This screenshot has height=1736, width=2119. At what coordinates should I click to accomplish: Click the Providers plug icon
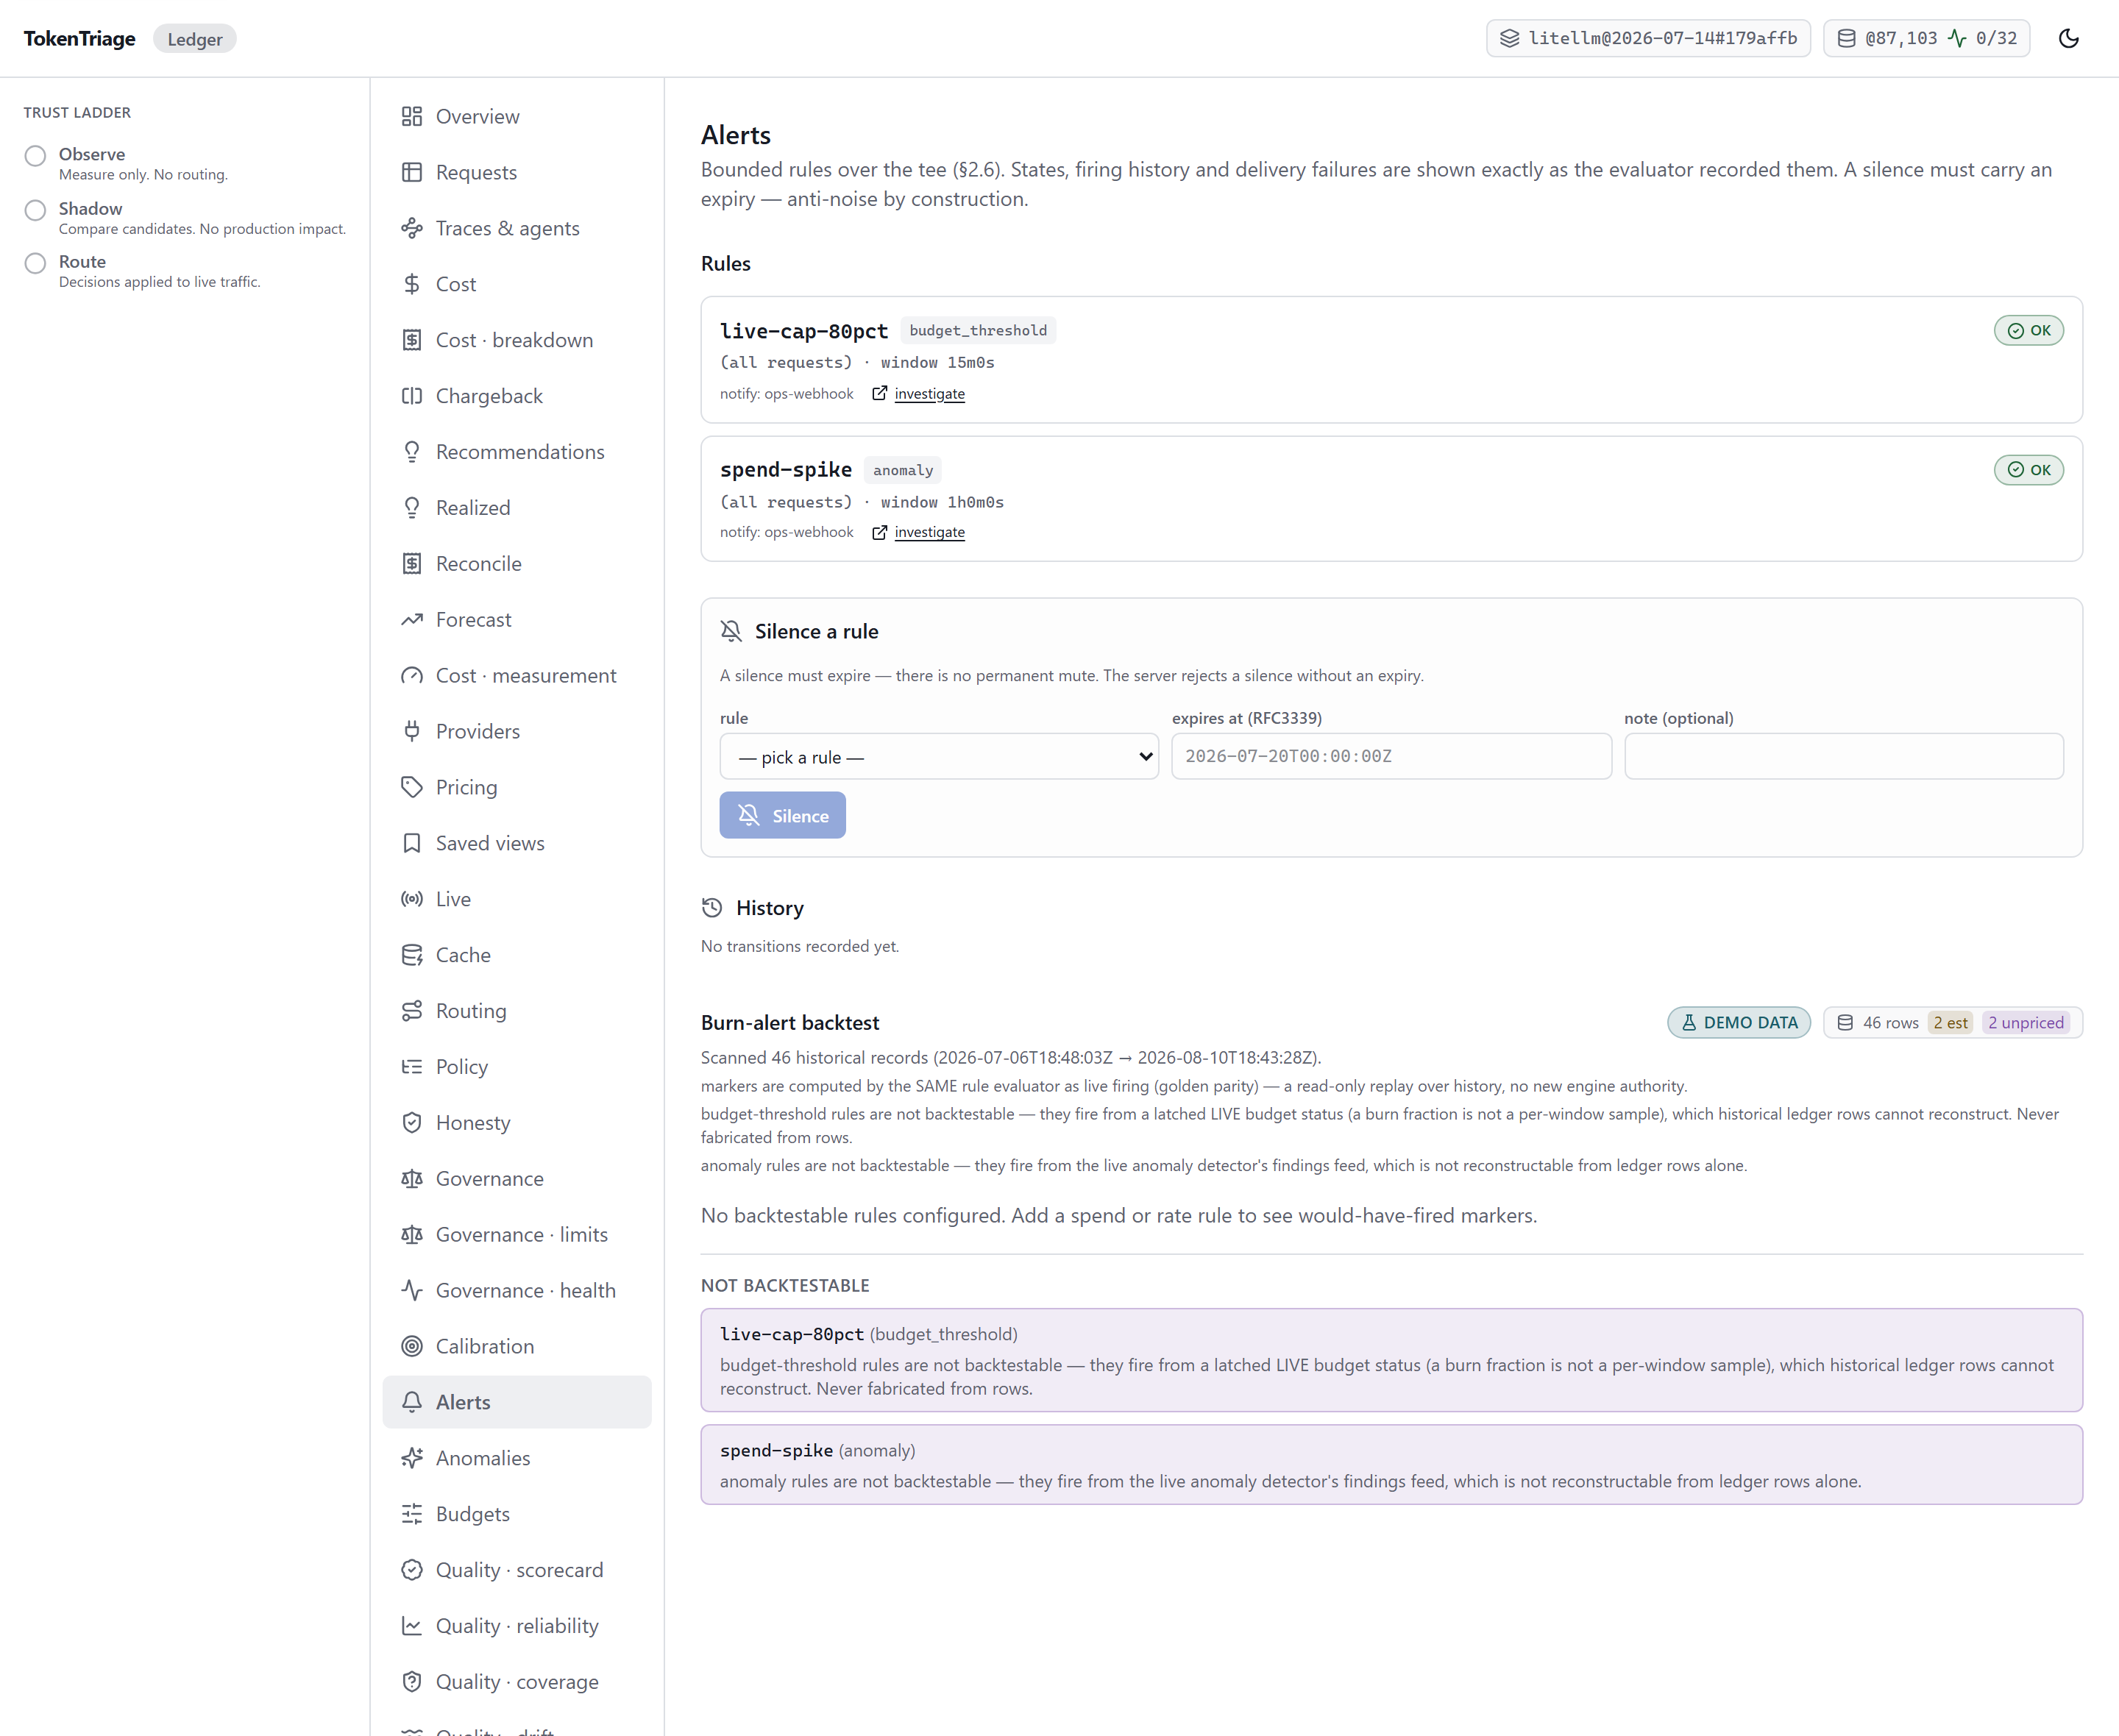412,731
